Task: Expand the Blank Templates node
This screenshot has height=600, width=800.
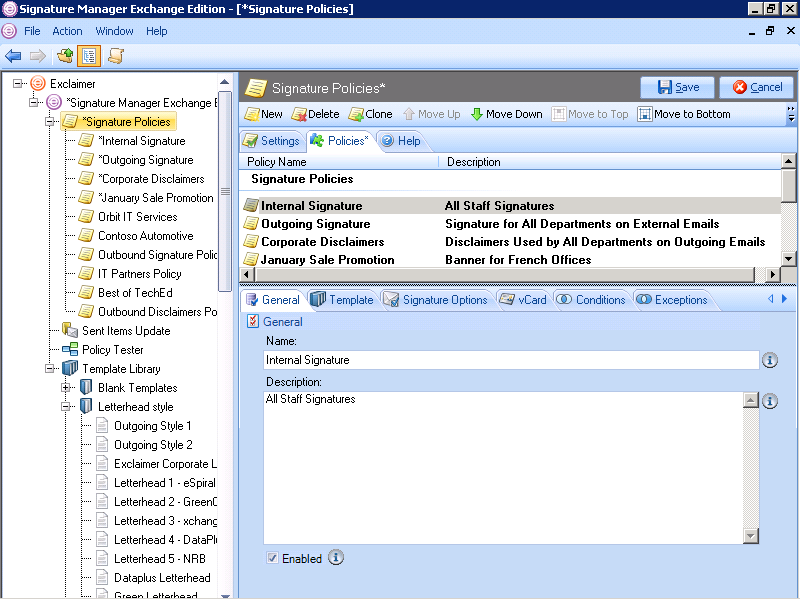Action: (65, 388)
